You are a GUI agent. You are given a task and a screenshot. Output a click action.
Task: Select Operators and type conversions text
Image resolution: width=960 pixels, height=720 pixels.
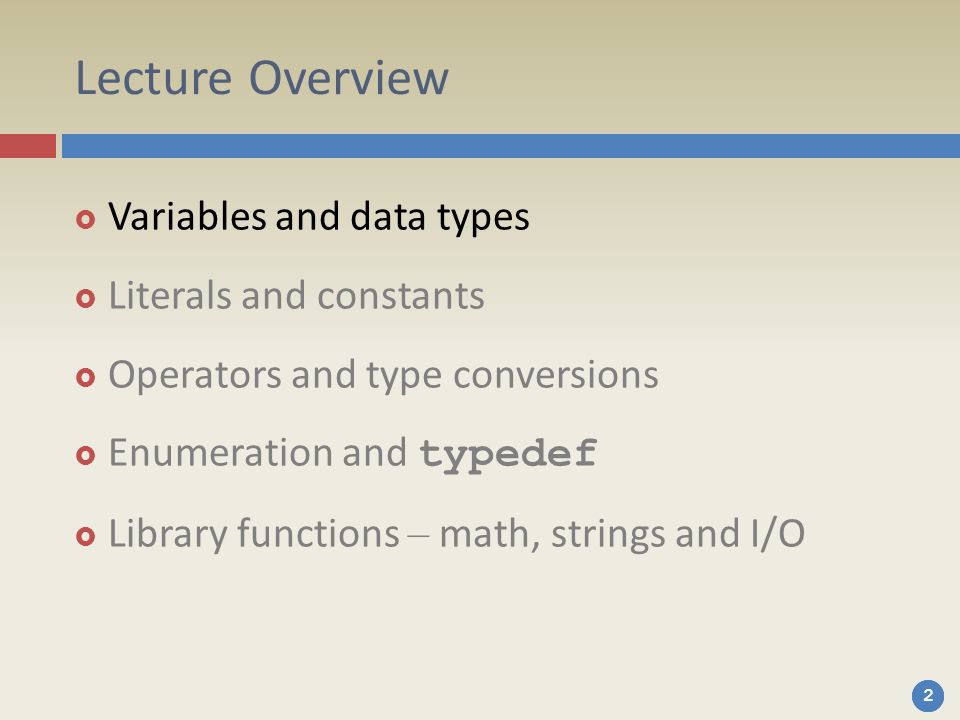(x=383, y=375)
